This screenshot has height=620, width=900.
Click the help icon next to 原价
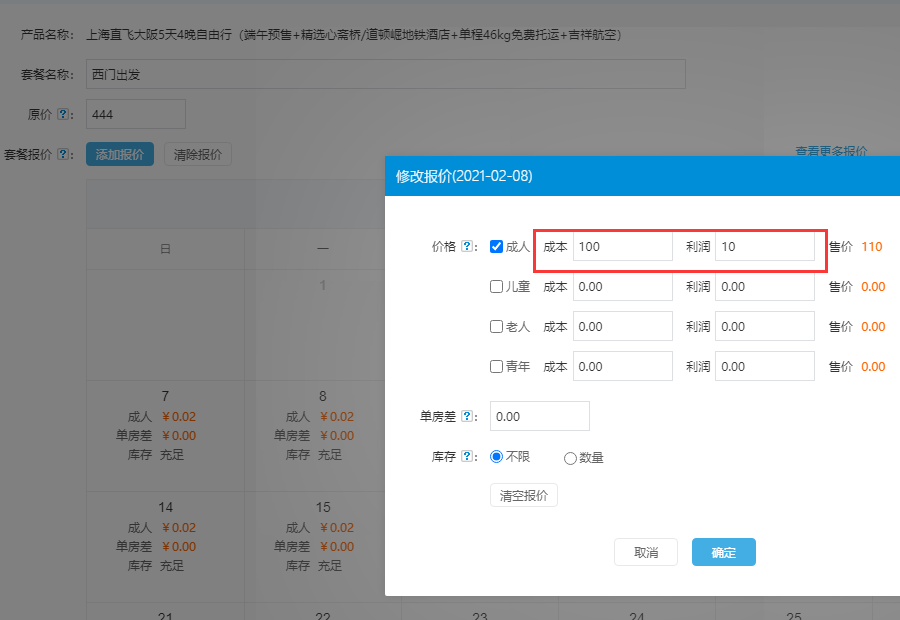[x=63, y=115]
